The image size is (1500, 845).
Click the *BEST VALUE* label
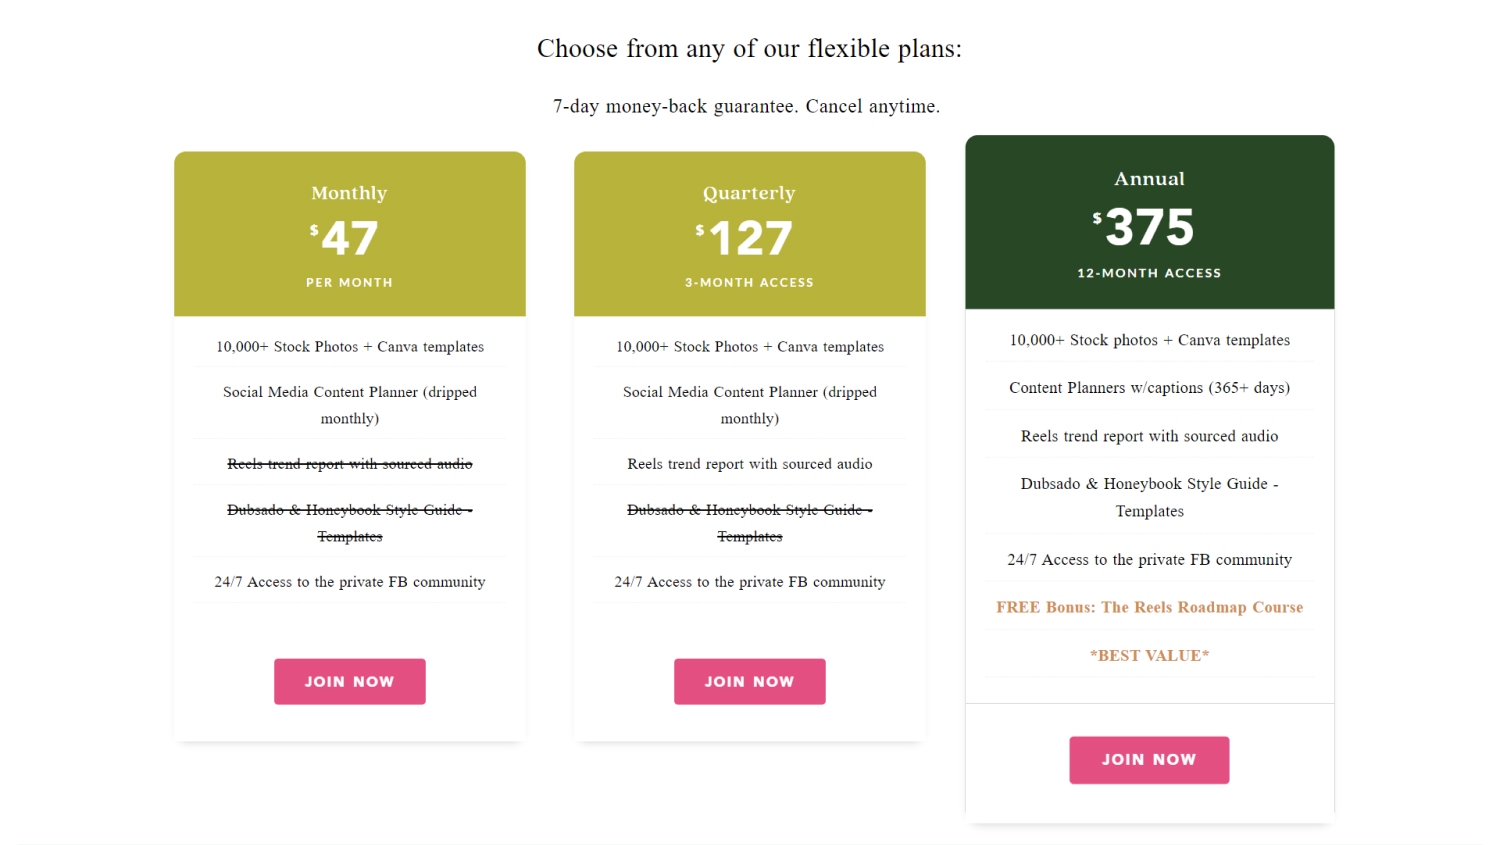coord(1149,655)
